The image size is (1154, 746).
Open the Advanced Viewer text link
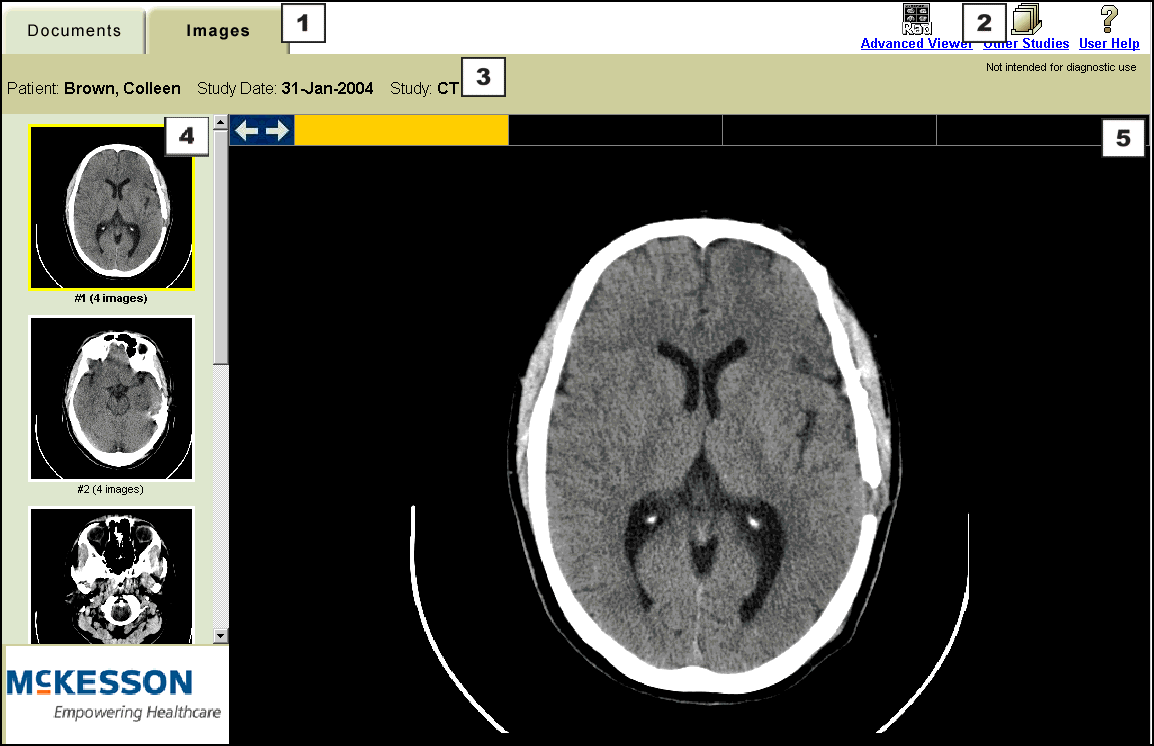coord(916,44)
